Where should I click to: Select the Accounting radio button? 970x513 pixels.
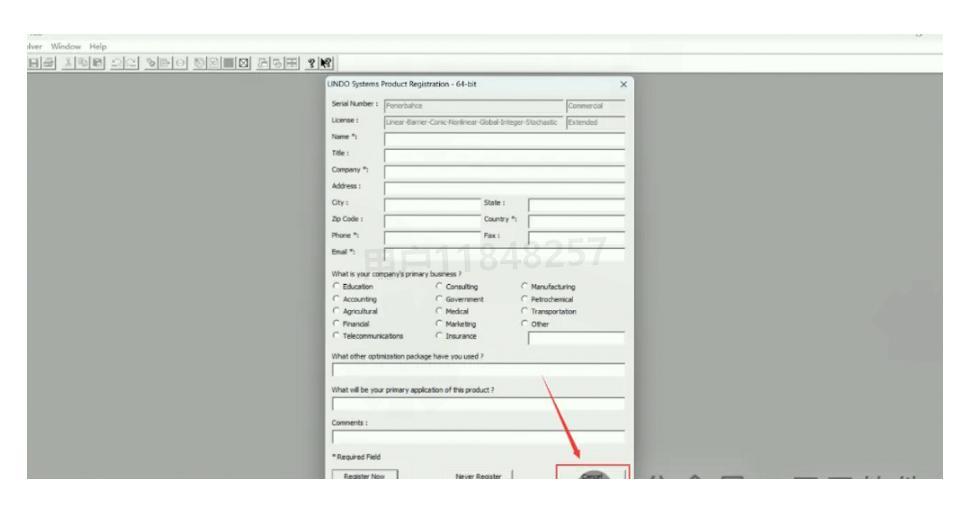click(337, 298)
